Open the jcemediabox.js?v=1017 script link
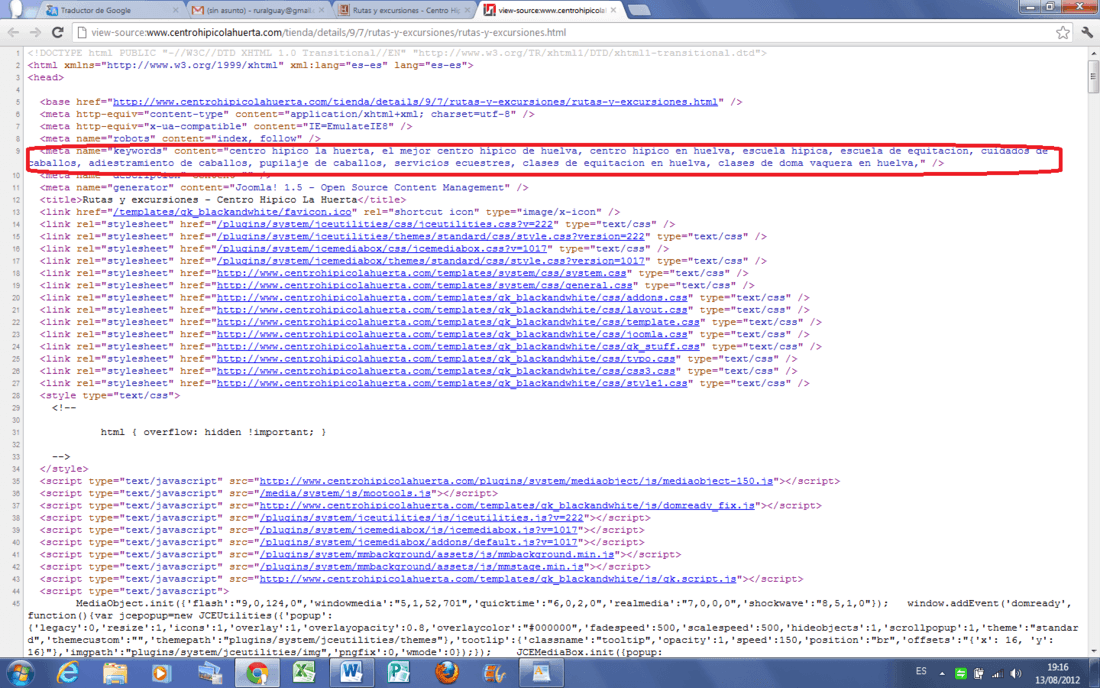 [x=419, y=530]
